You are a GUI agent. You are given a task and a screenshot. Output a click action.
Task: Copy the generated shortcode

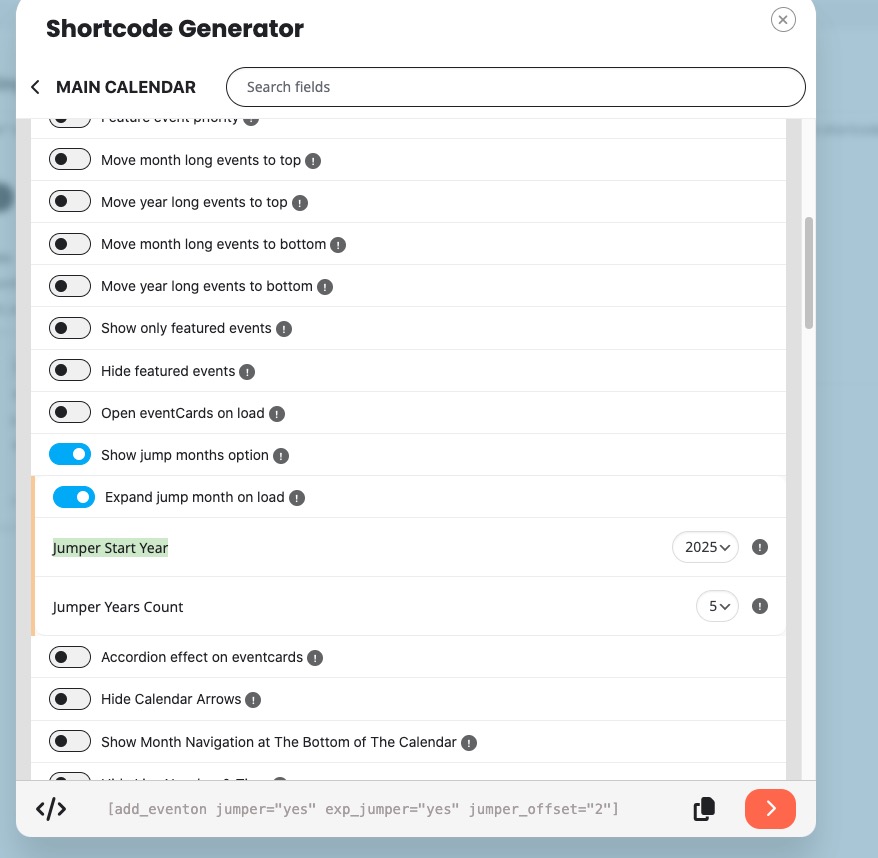[704, 809]
